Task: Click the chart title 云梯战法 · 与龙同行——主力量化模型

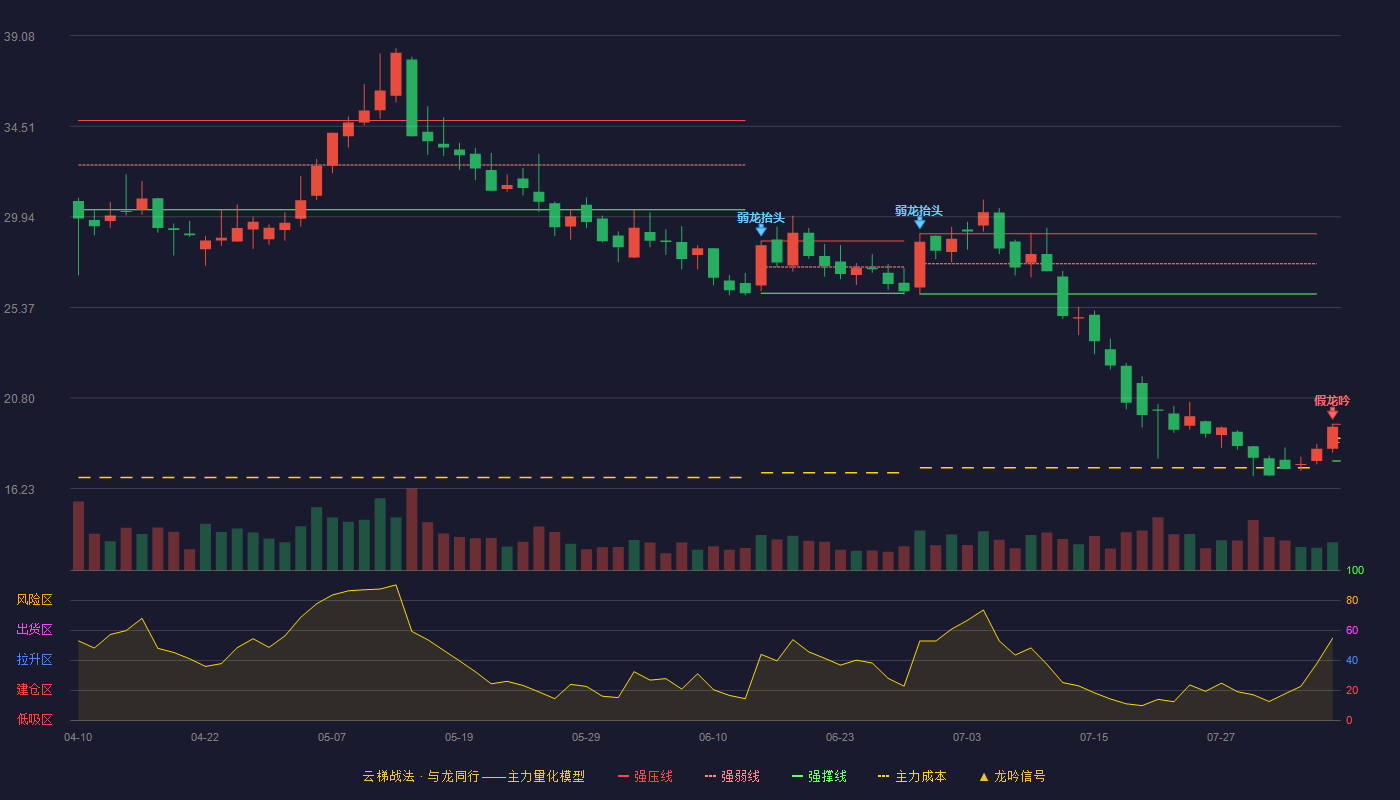Action: pos(473,776)
